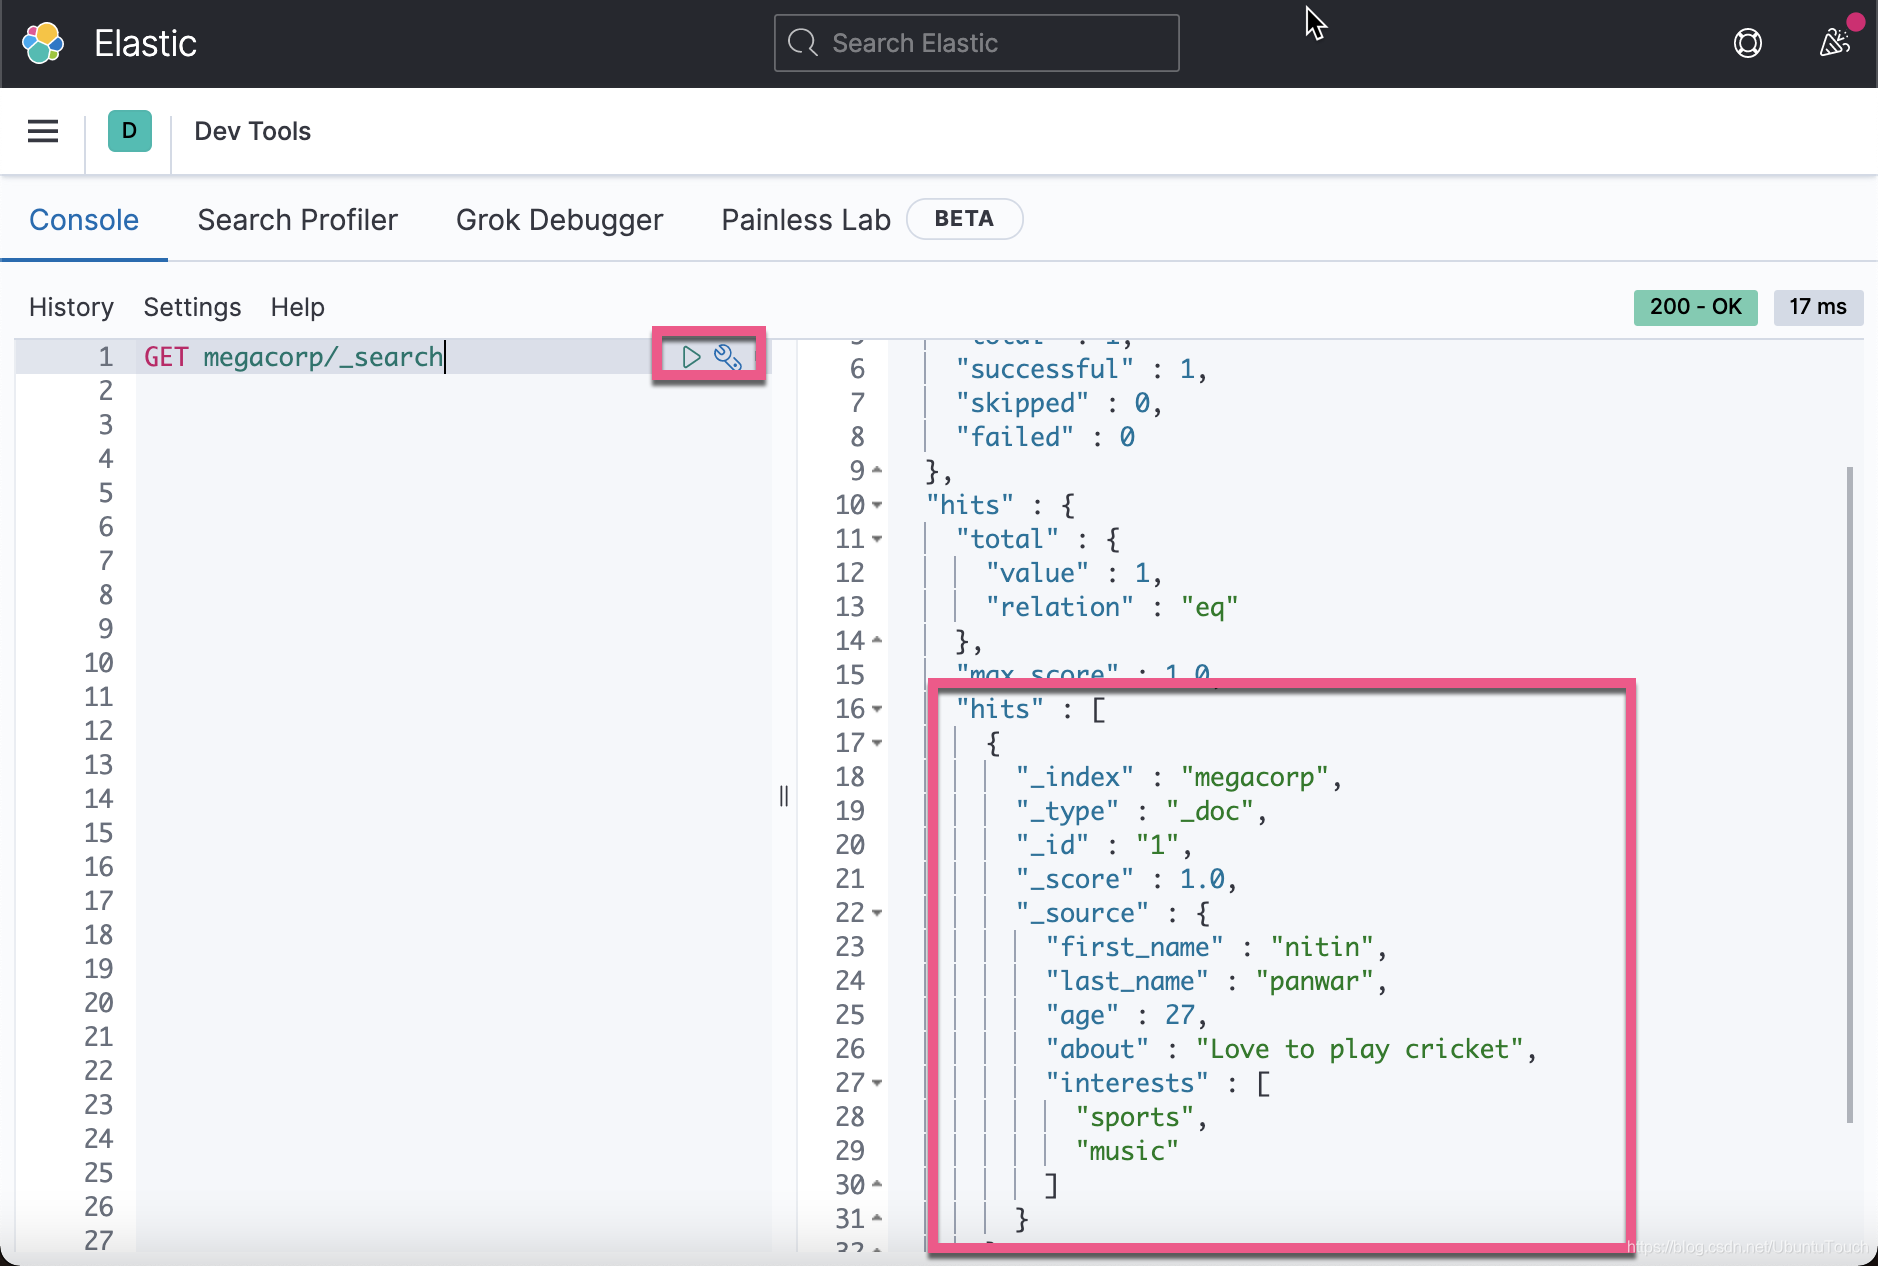Open the Painless Lab tab
The width and height of the screenshot is (1878, 1266).
(806, 220)
